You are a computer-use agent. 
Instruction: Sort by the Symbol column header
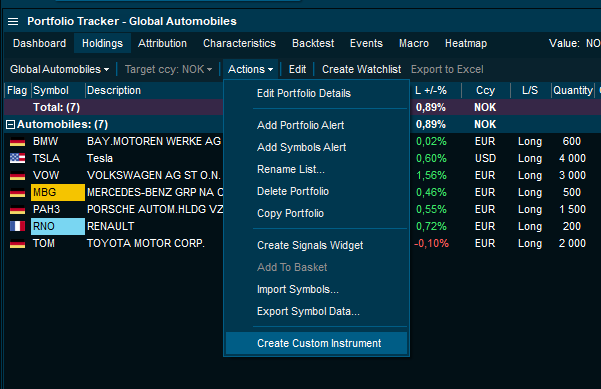[58, 90]
